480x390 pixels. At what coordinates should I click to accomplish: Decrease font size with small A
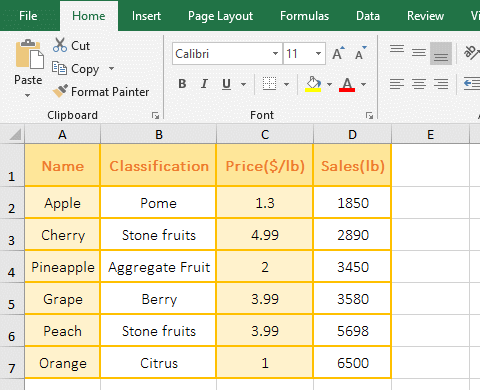(360, 54)
